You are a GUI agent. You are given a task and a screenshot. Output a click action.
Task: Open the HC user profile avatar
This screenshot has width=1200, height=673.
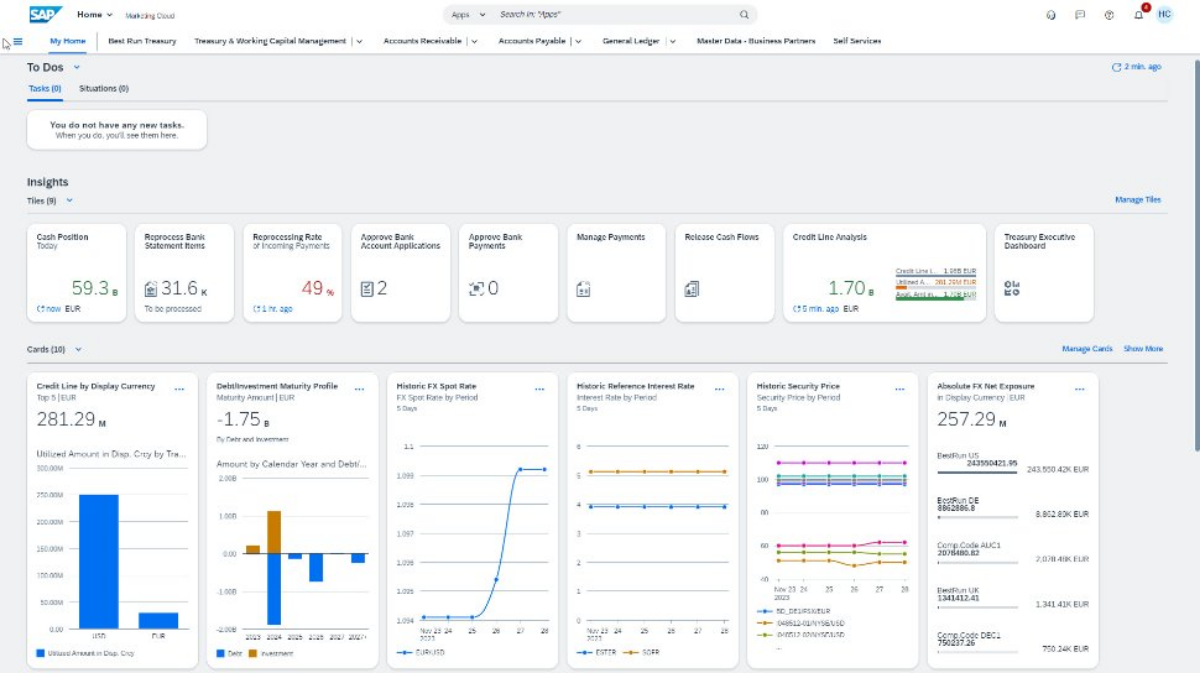click(x=1164, y=15)
